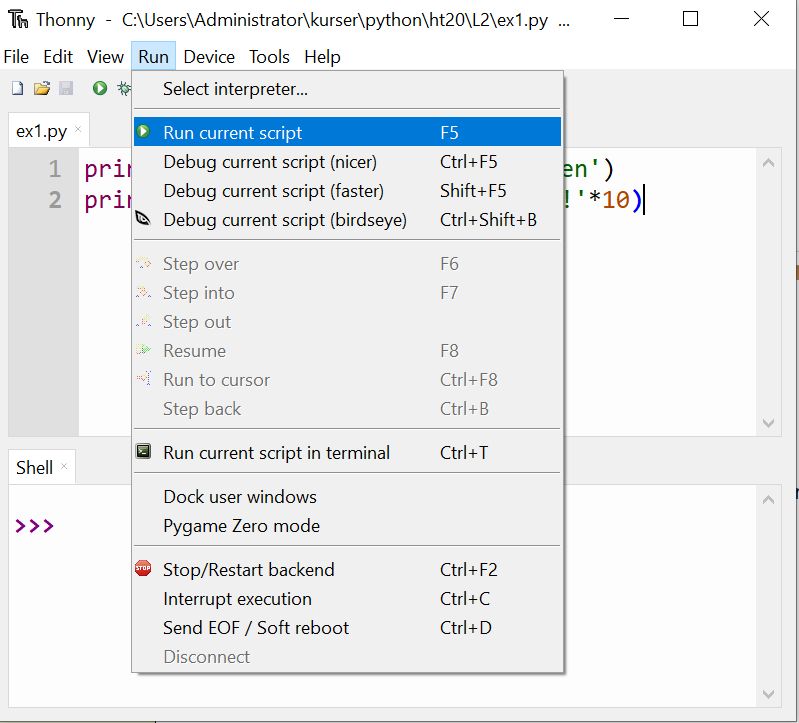Screen dimensions: 799x723
Task: Click Shell scrollbar down arrow
Action: (768, 694)
